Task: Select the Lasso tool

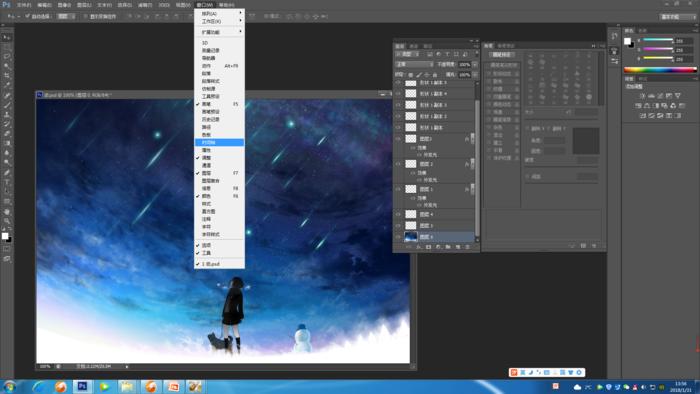Action: click(x=7, y=57)
